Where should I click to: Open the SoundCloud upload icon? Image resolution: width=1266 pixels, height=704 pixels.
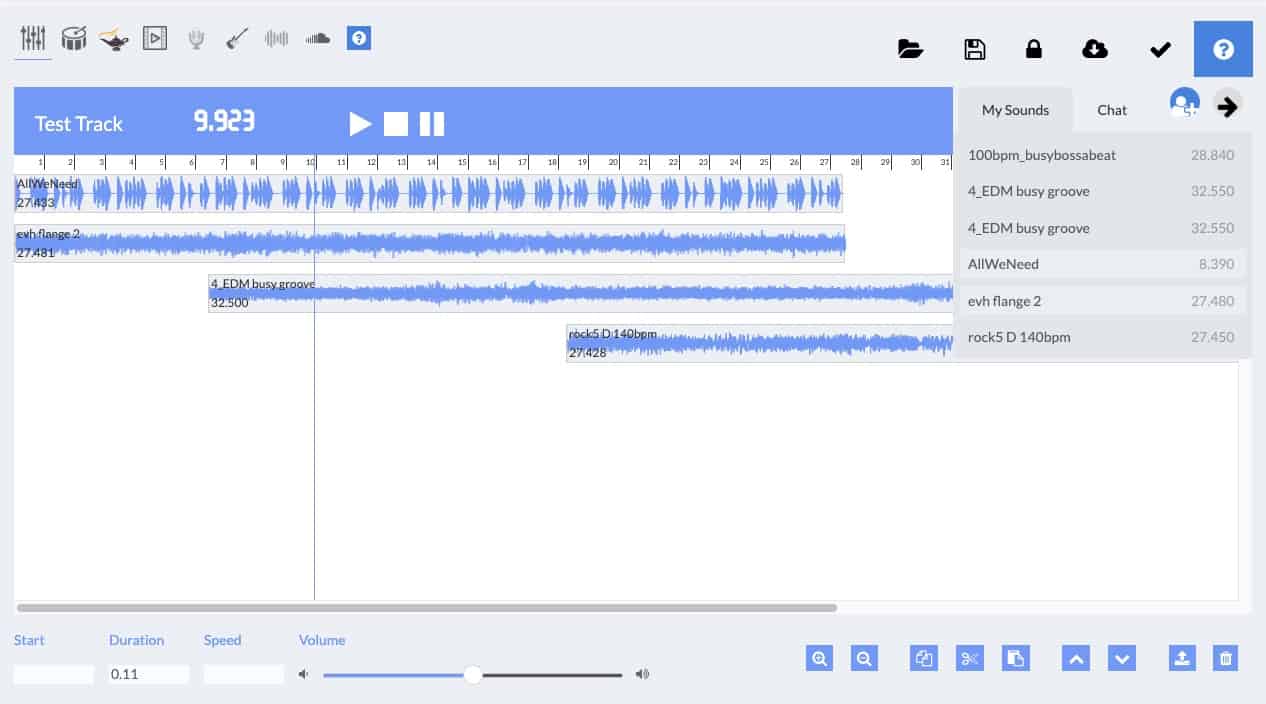318,38
